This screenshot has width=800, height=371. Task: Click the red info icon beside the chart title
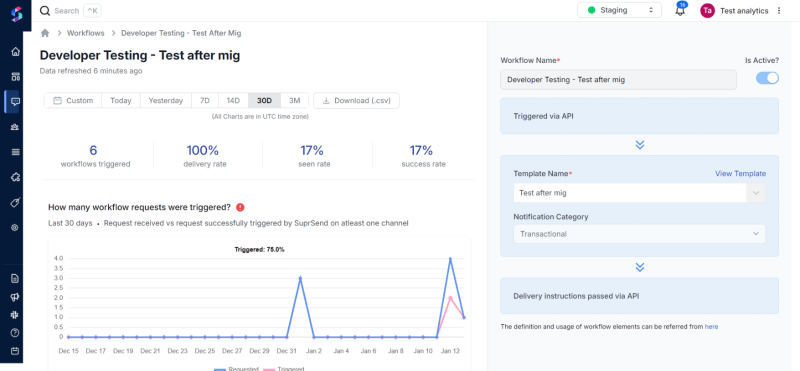[240, 207]
